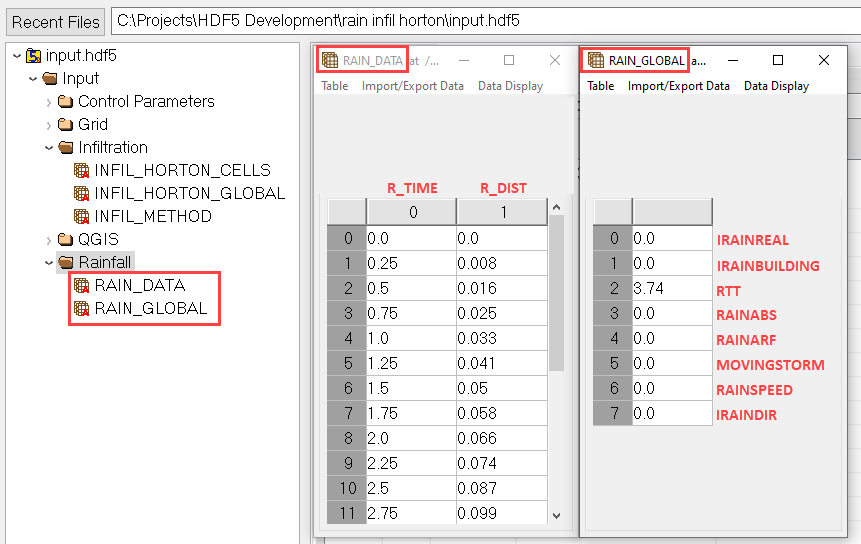Maximize the RAIN_GLOBAL window
The image size is (861, 544).
(778, 60)
